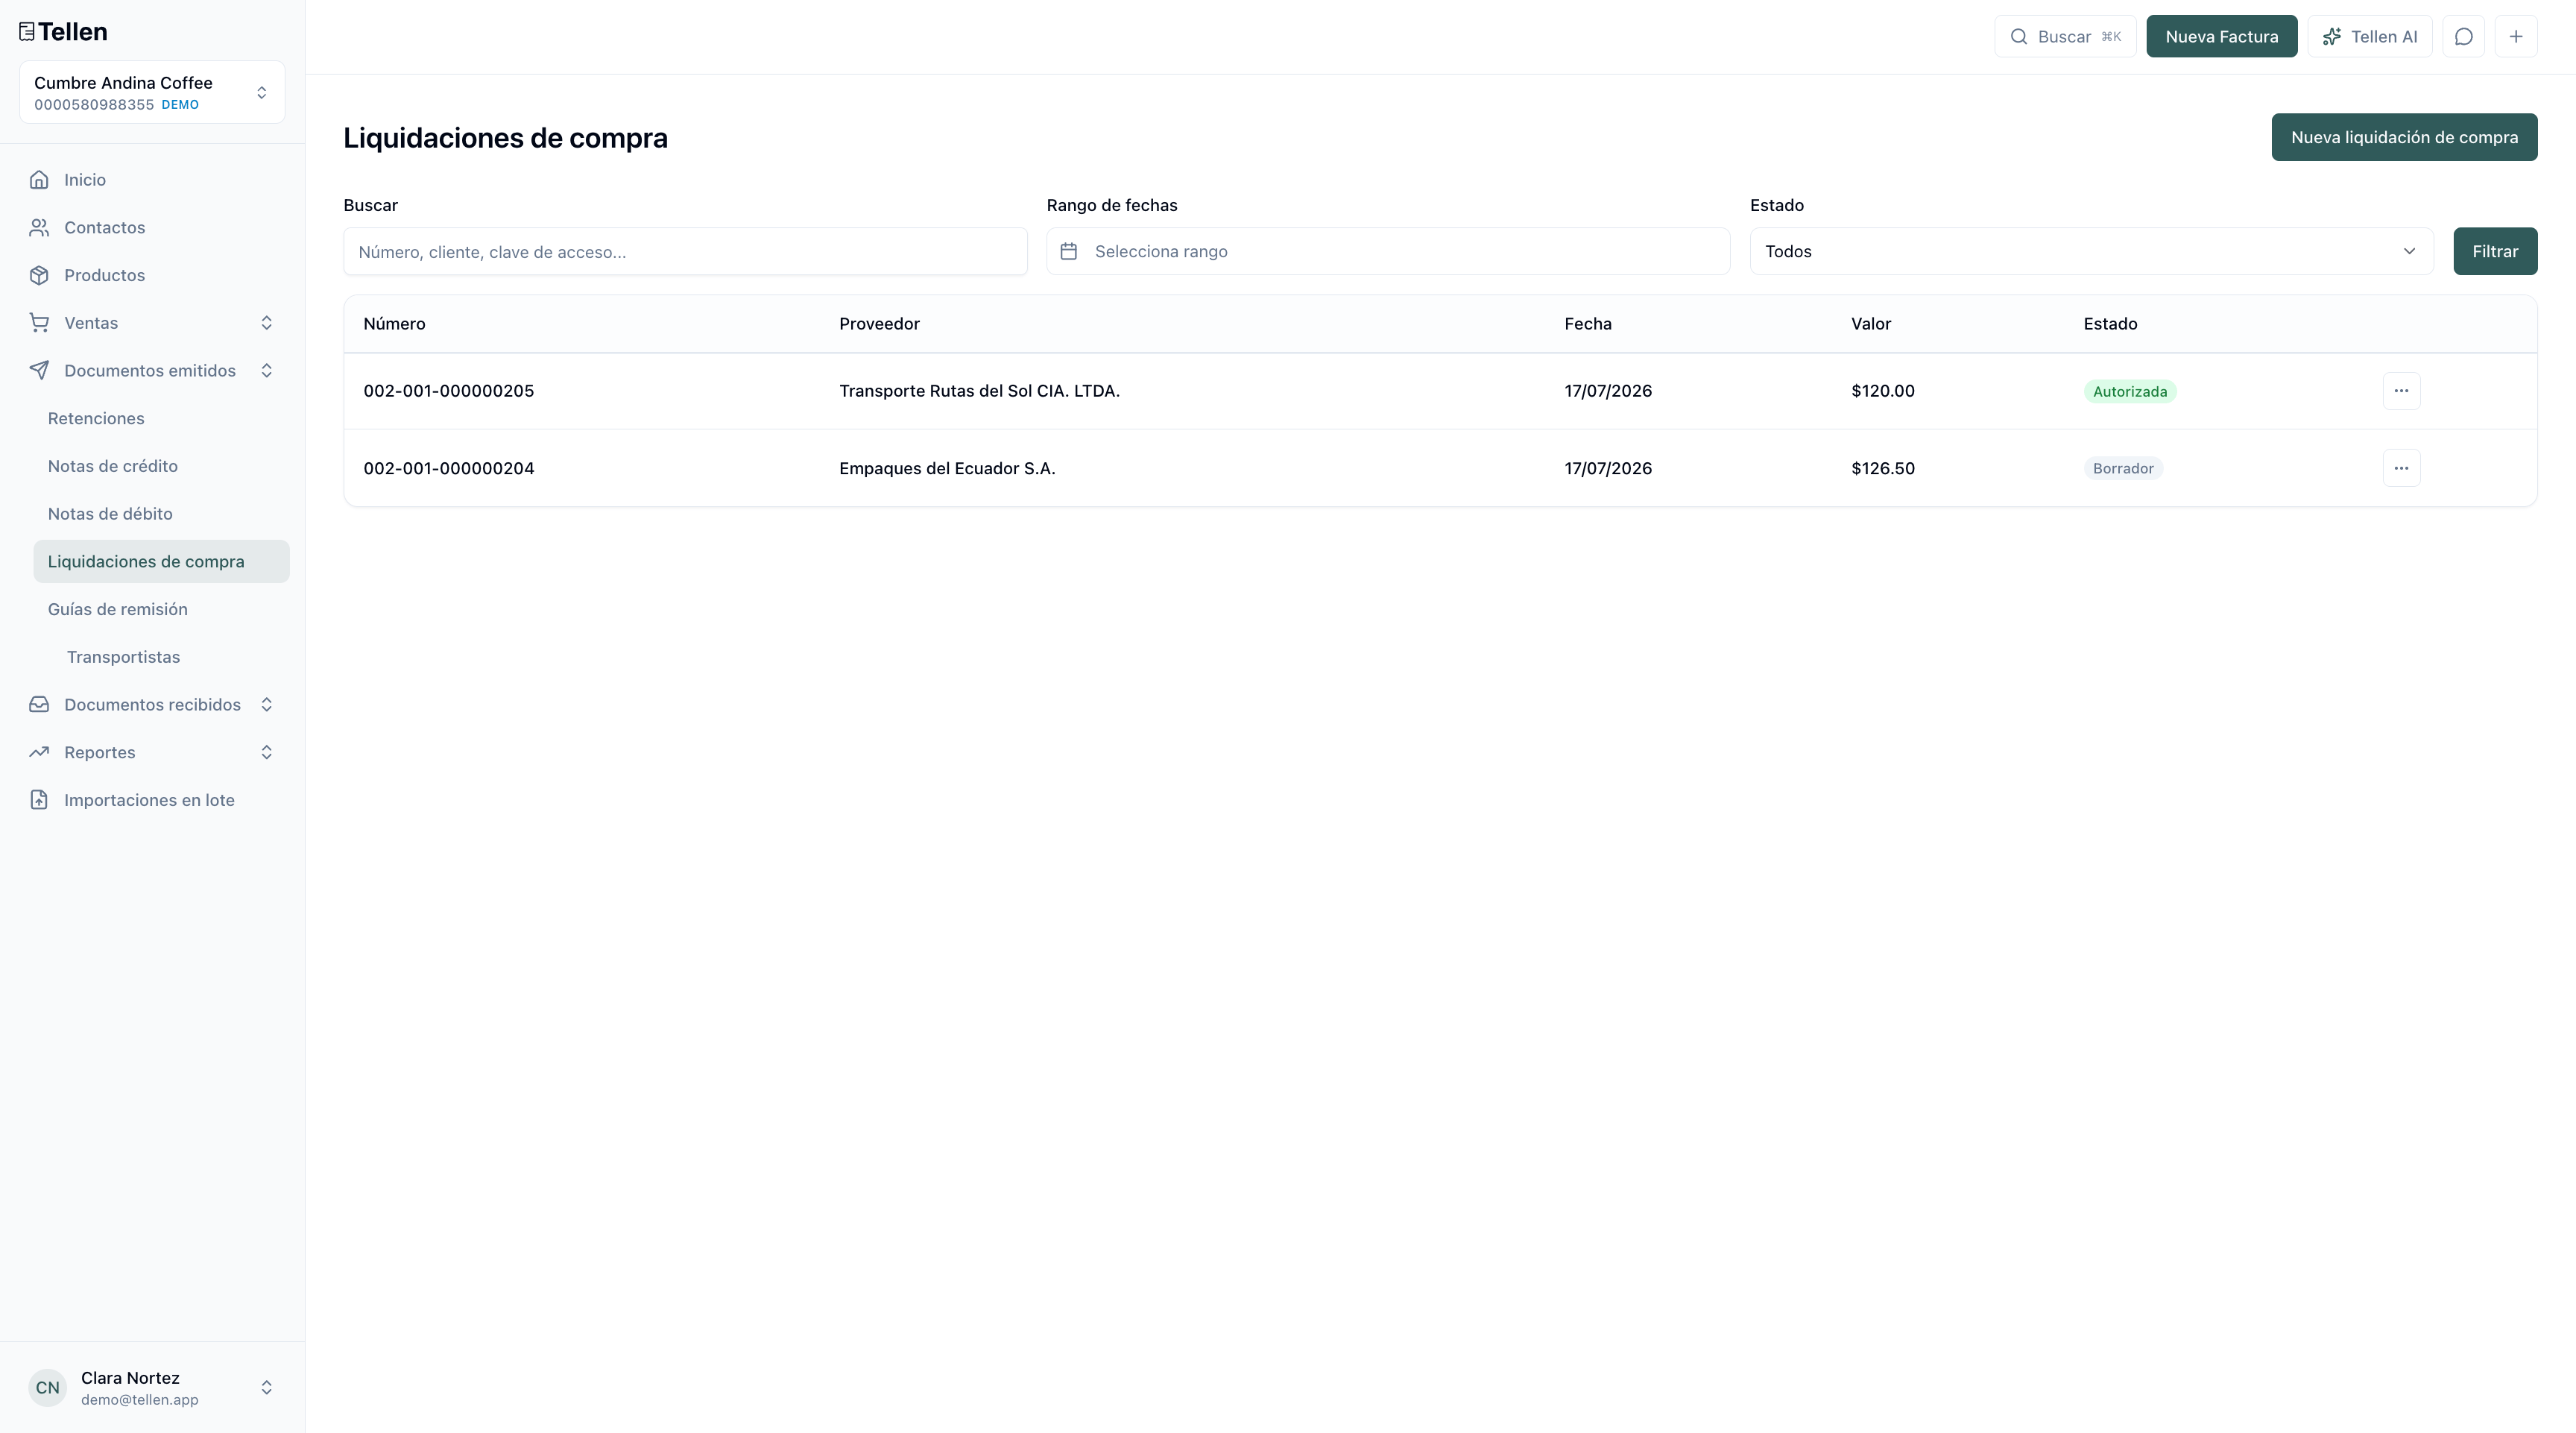The width and height of the screenshot is (2576, 1433).
Task: Click the $126.50 value
Action: coord(1883,468)
